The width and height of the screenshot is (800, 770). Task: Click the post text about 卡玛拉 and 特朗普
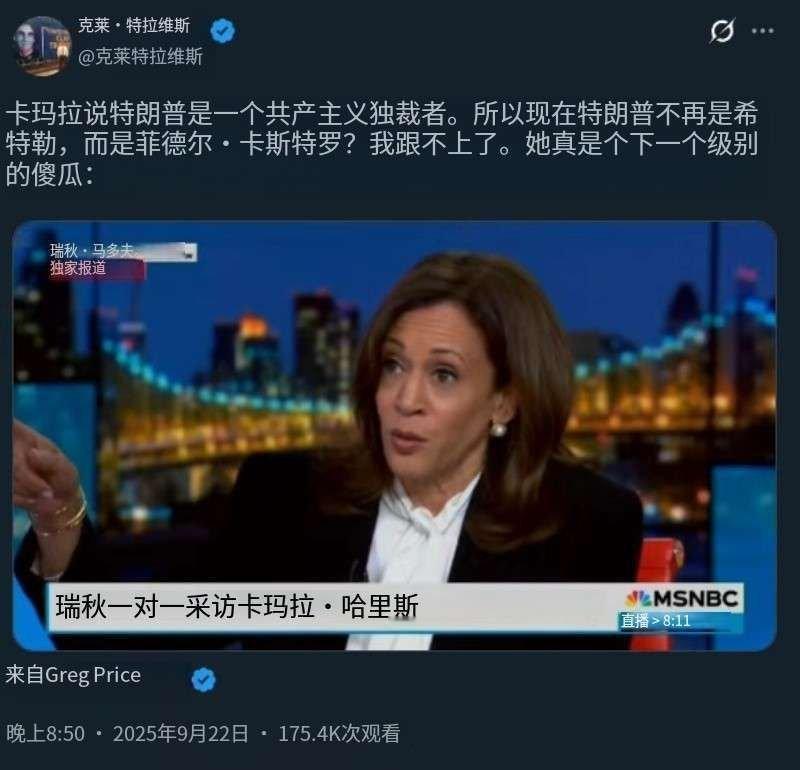pos(382,143)
